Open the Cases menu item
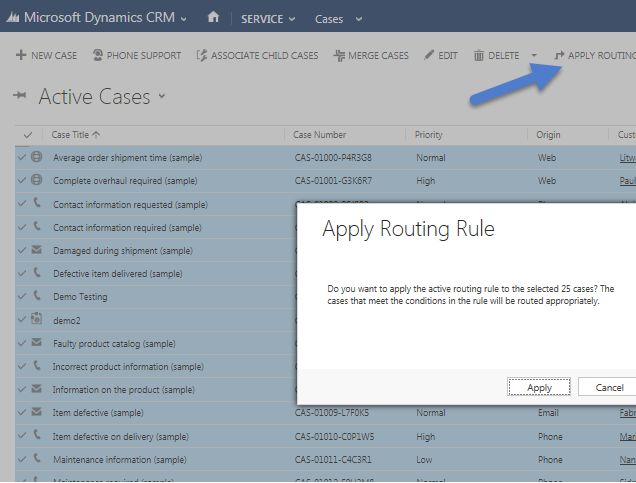This screenshot has height=483, width=636. coord(329,19)
